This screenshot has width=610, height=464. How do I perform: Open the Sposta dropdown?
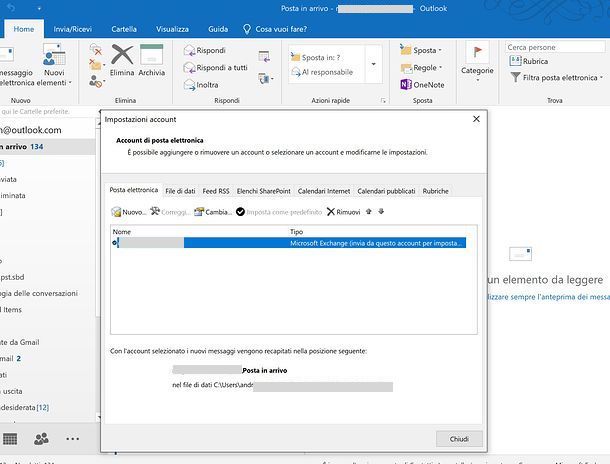click(421, 50)
